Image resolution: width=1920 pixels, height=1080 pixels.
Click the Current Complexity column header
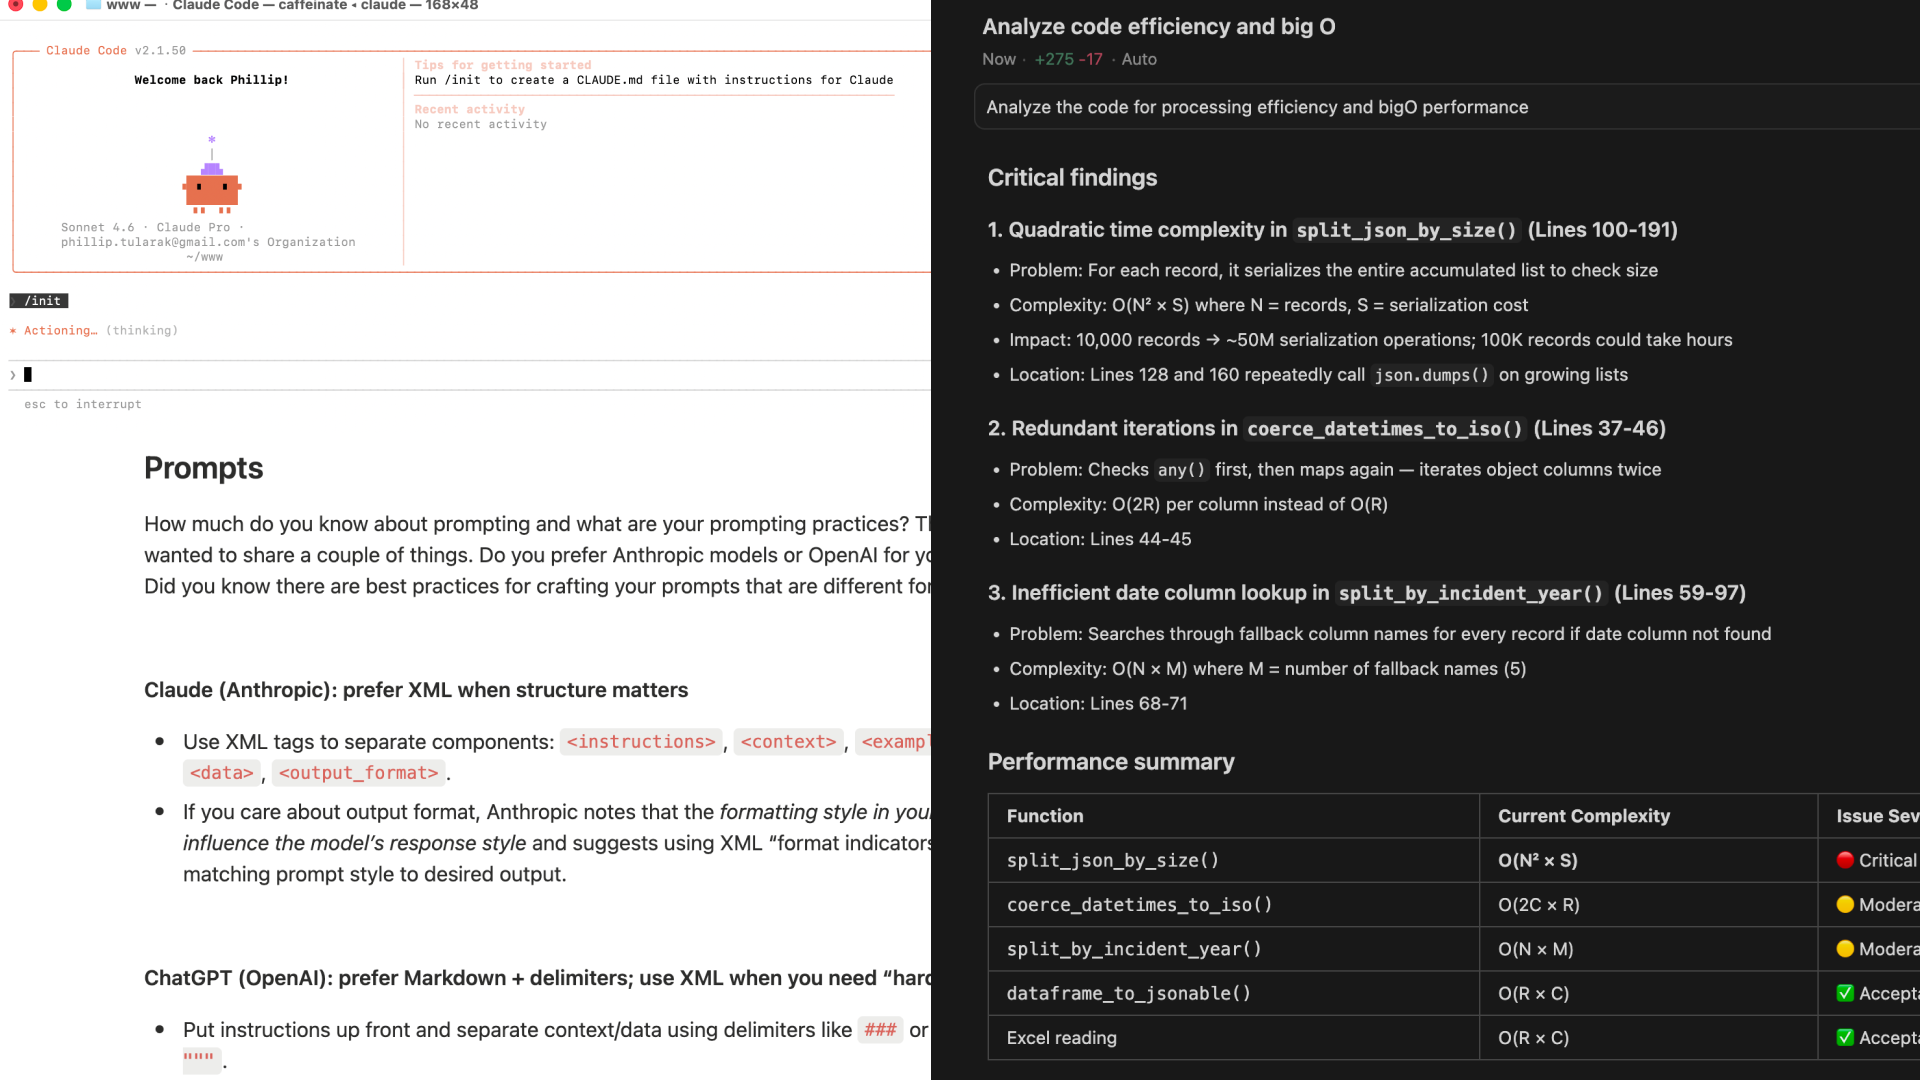pos(1583,816)
